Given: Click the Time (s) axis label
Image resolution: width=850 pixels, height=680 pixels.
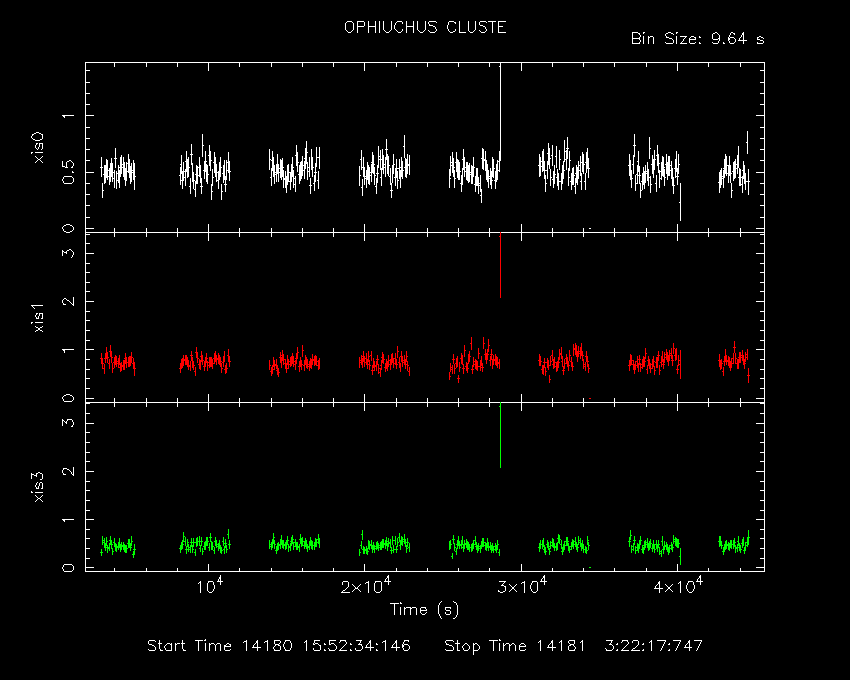Looking at the screenshot, I should click(424, 610).
